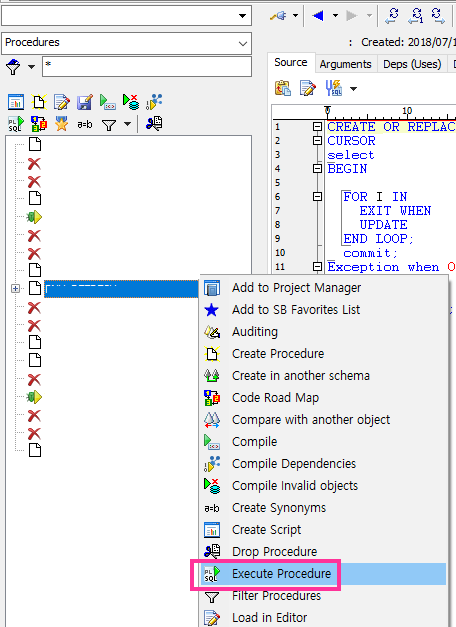This screenshot has width=456, height=627.
Task: Open the dropdown arrow beside the connection plug icon
Action: coord(296,16)
